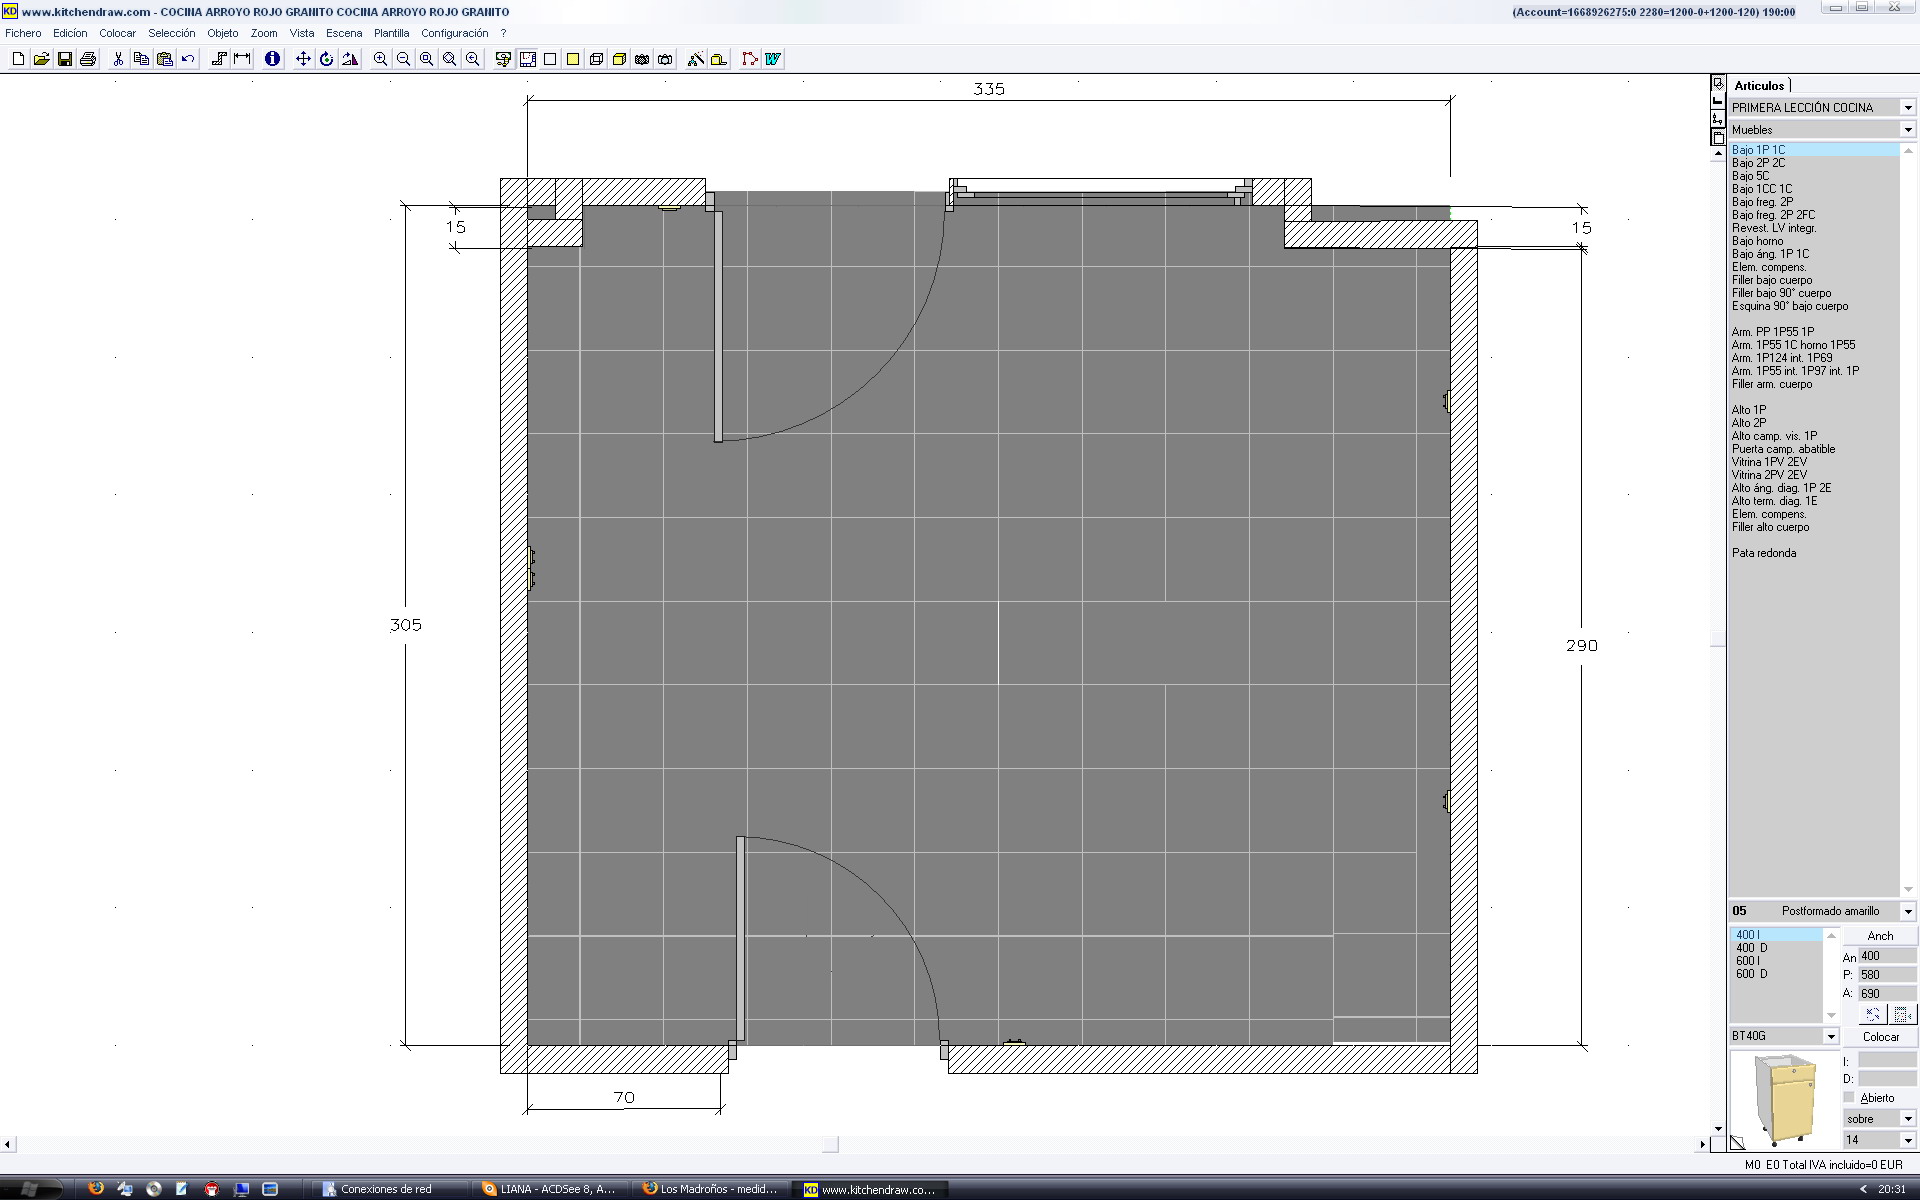Click the dimension measure toolbar icon
Screen dimensions: 1920x1200
click(242, 60)
